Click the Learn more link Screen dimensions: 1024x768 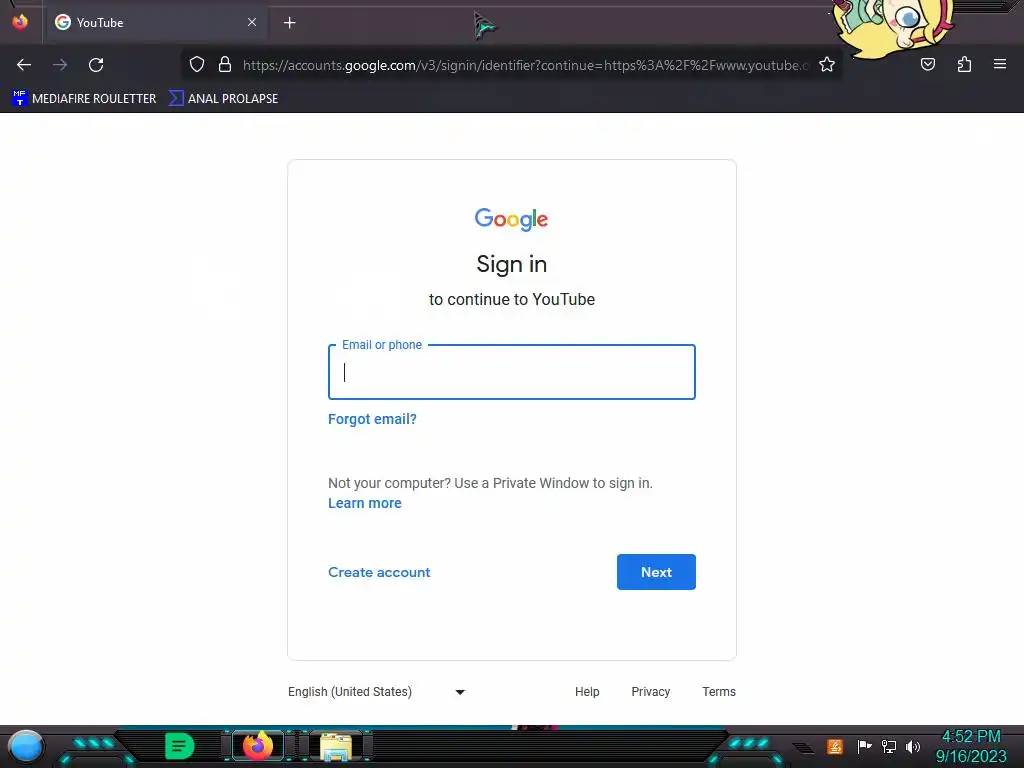(364, 504)
